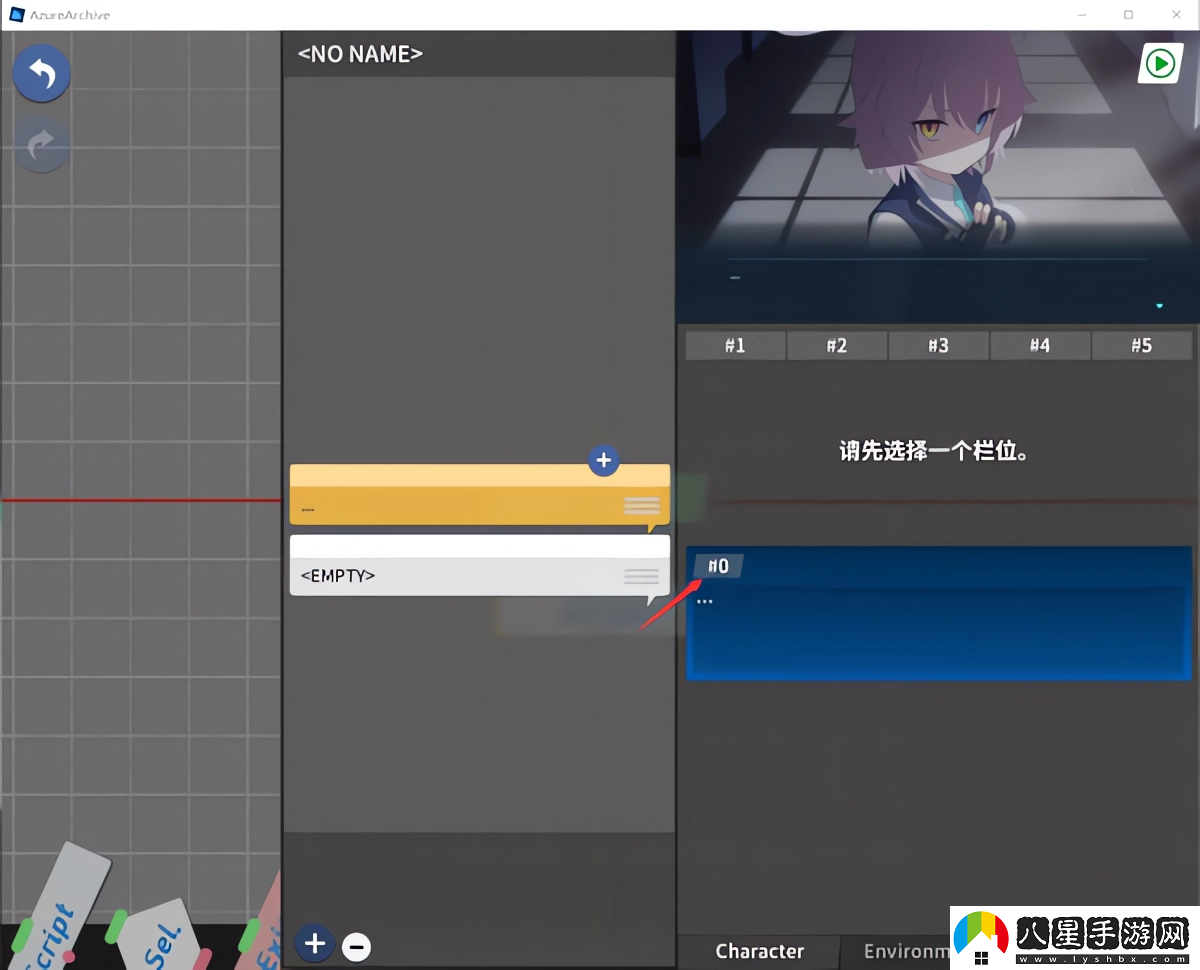1200x970 pixels.
Task: Grab the EMPTY block's drag handle
Action: (x=642, y=576)
